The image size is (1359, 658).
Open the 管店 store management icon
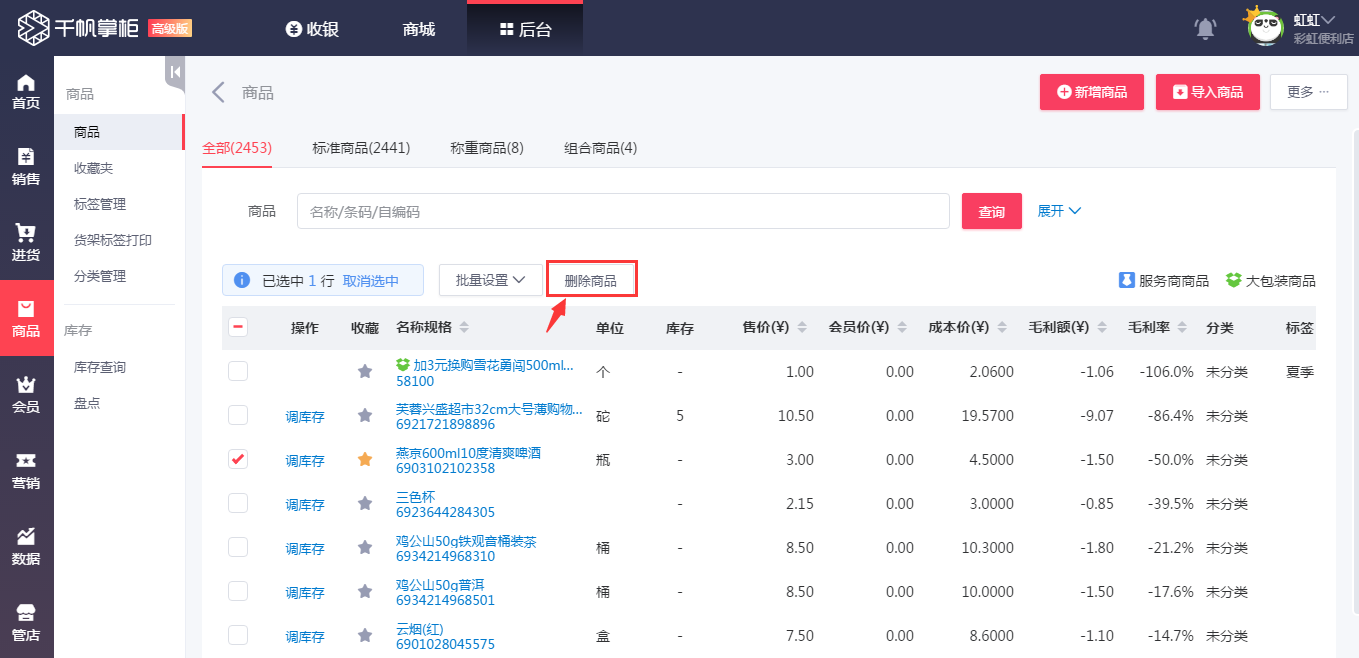(x=27, y=620)
